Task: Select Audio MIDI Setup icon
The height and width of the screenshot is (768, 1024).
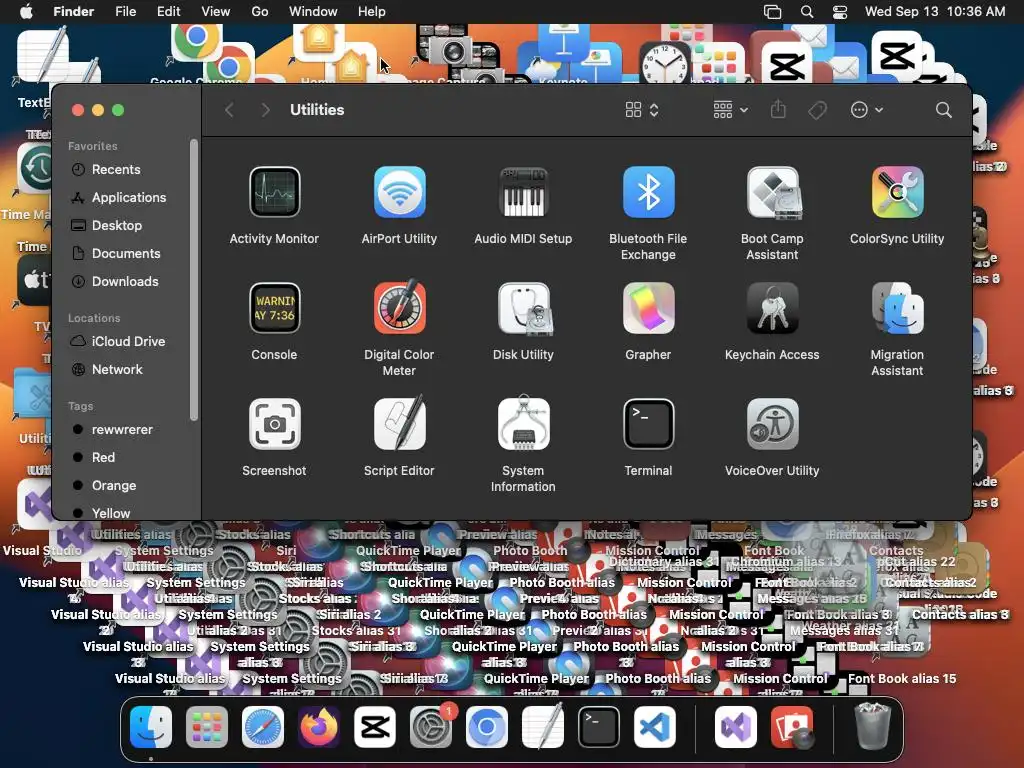Action: click(x=523, y=192)
